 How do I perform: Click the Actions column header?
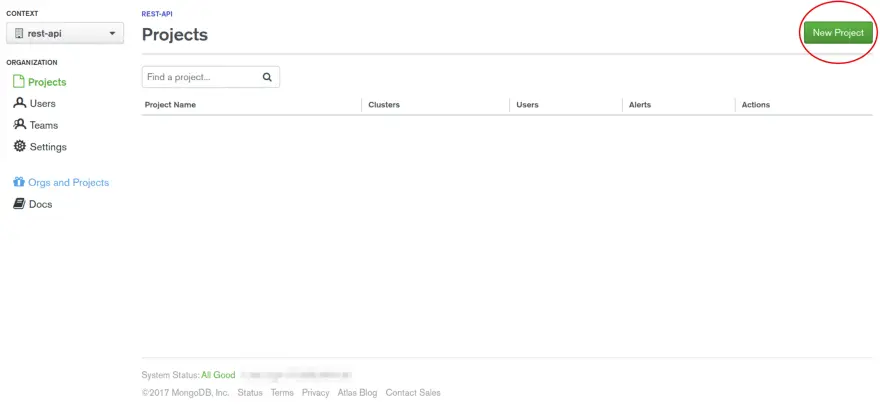click(756, 105)
